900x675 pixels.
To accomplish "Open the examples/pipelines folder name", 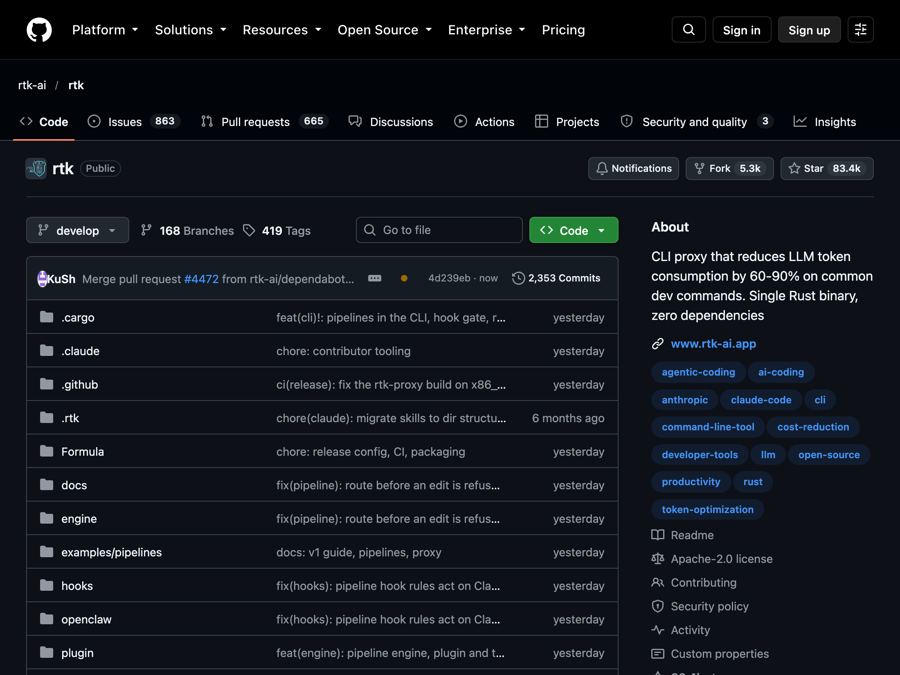I will [x=111, y=552].
